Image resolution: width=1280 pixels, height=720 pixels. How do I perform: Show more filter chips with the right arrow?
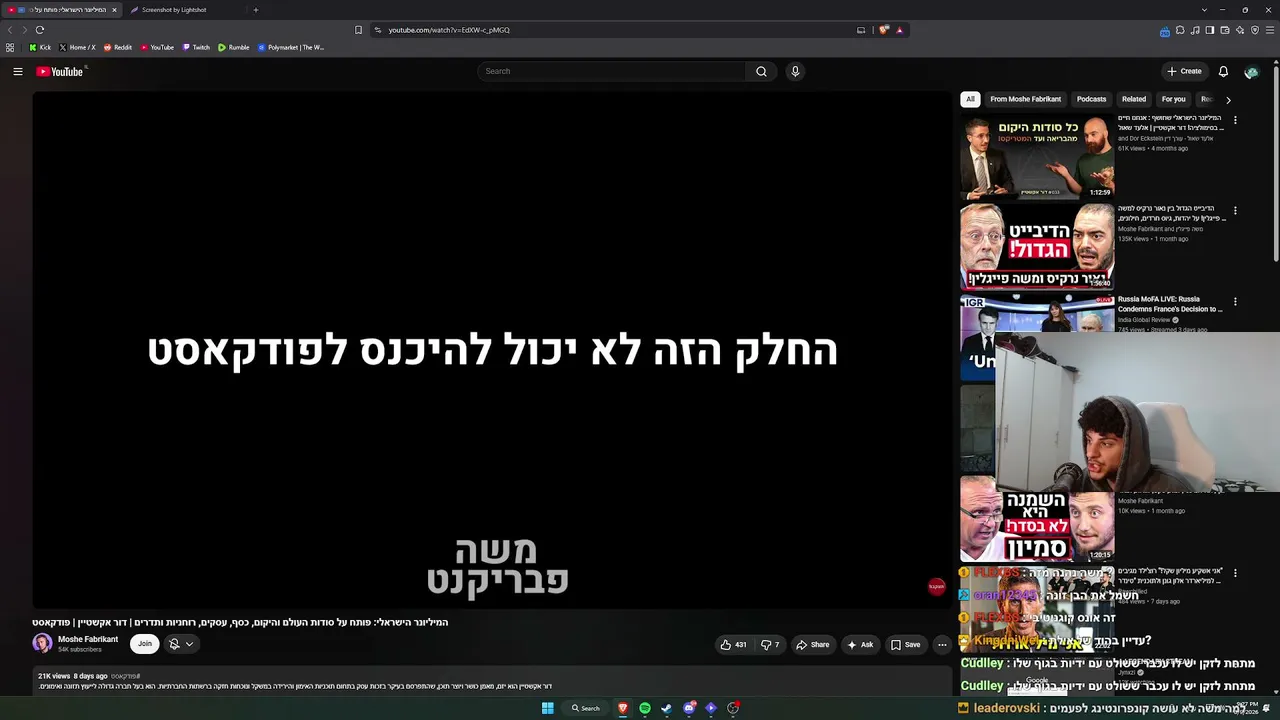pyautogui.click(x=1228, y=99)
